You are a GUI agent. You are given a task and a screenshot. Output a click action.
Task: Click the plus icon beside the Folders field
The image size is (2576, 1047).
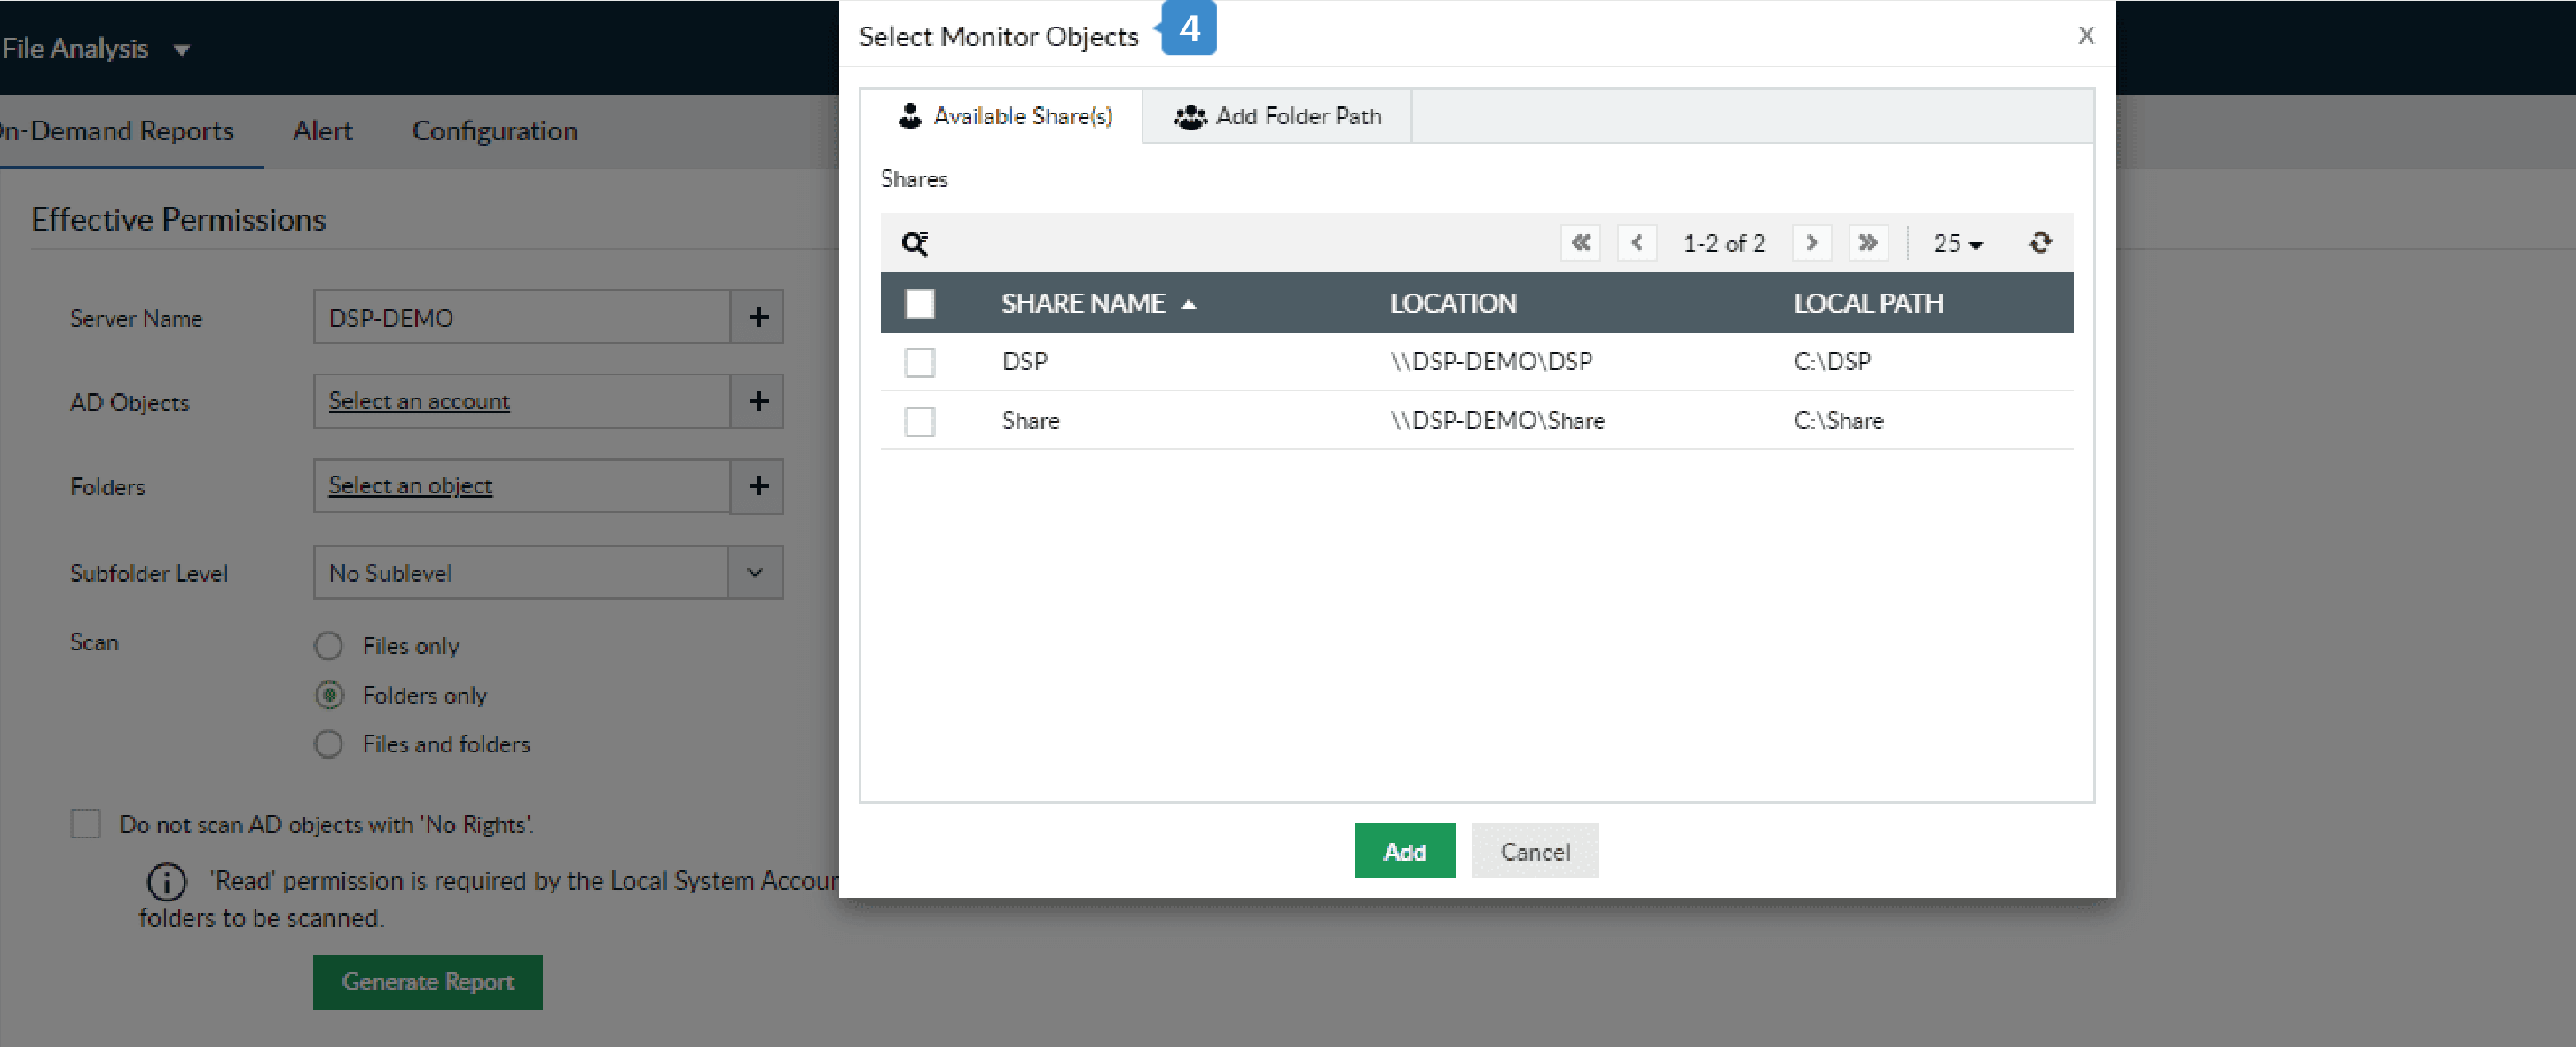click(757, 486)
